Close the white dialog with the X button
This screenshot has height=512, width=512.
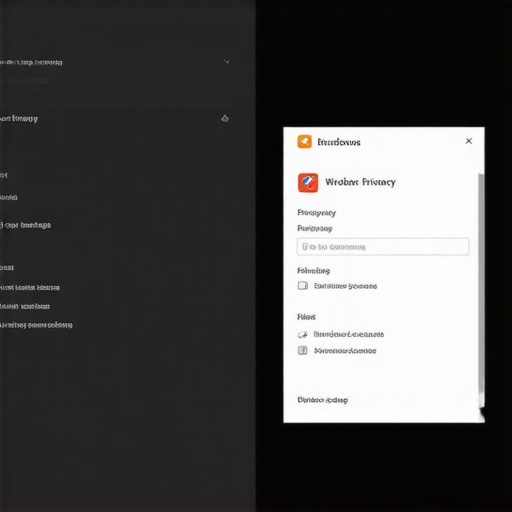(x=469, y=141)
